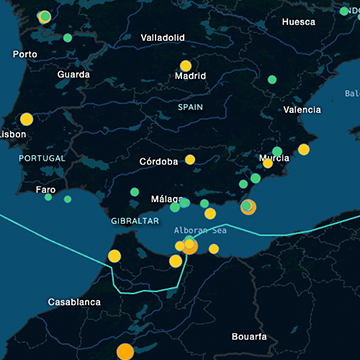Select the GIBRALTAR label
This screenshot has width=360, height=360.
(135, 221)
